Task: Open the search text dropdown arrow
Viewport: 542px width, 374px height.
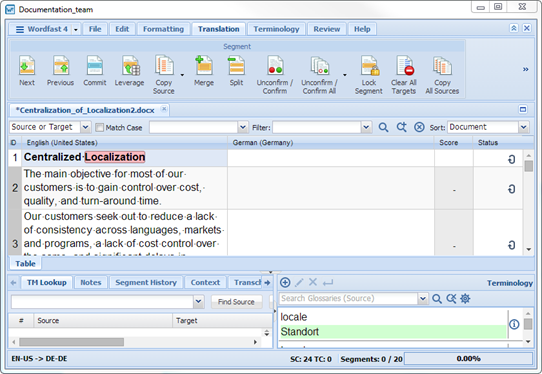Action: pos(243,127)
